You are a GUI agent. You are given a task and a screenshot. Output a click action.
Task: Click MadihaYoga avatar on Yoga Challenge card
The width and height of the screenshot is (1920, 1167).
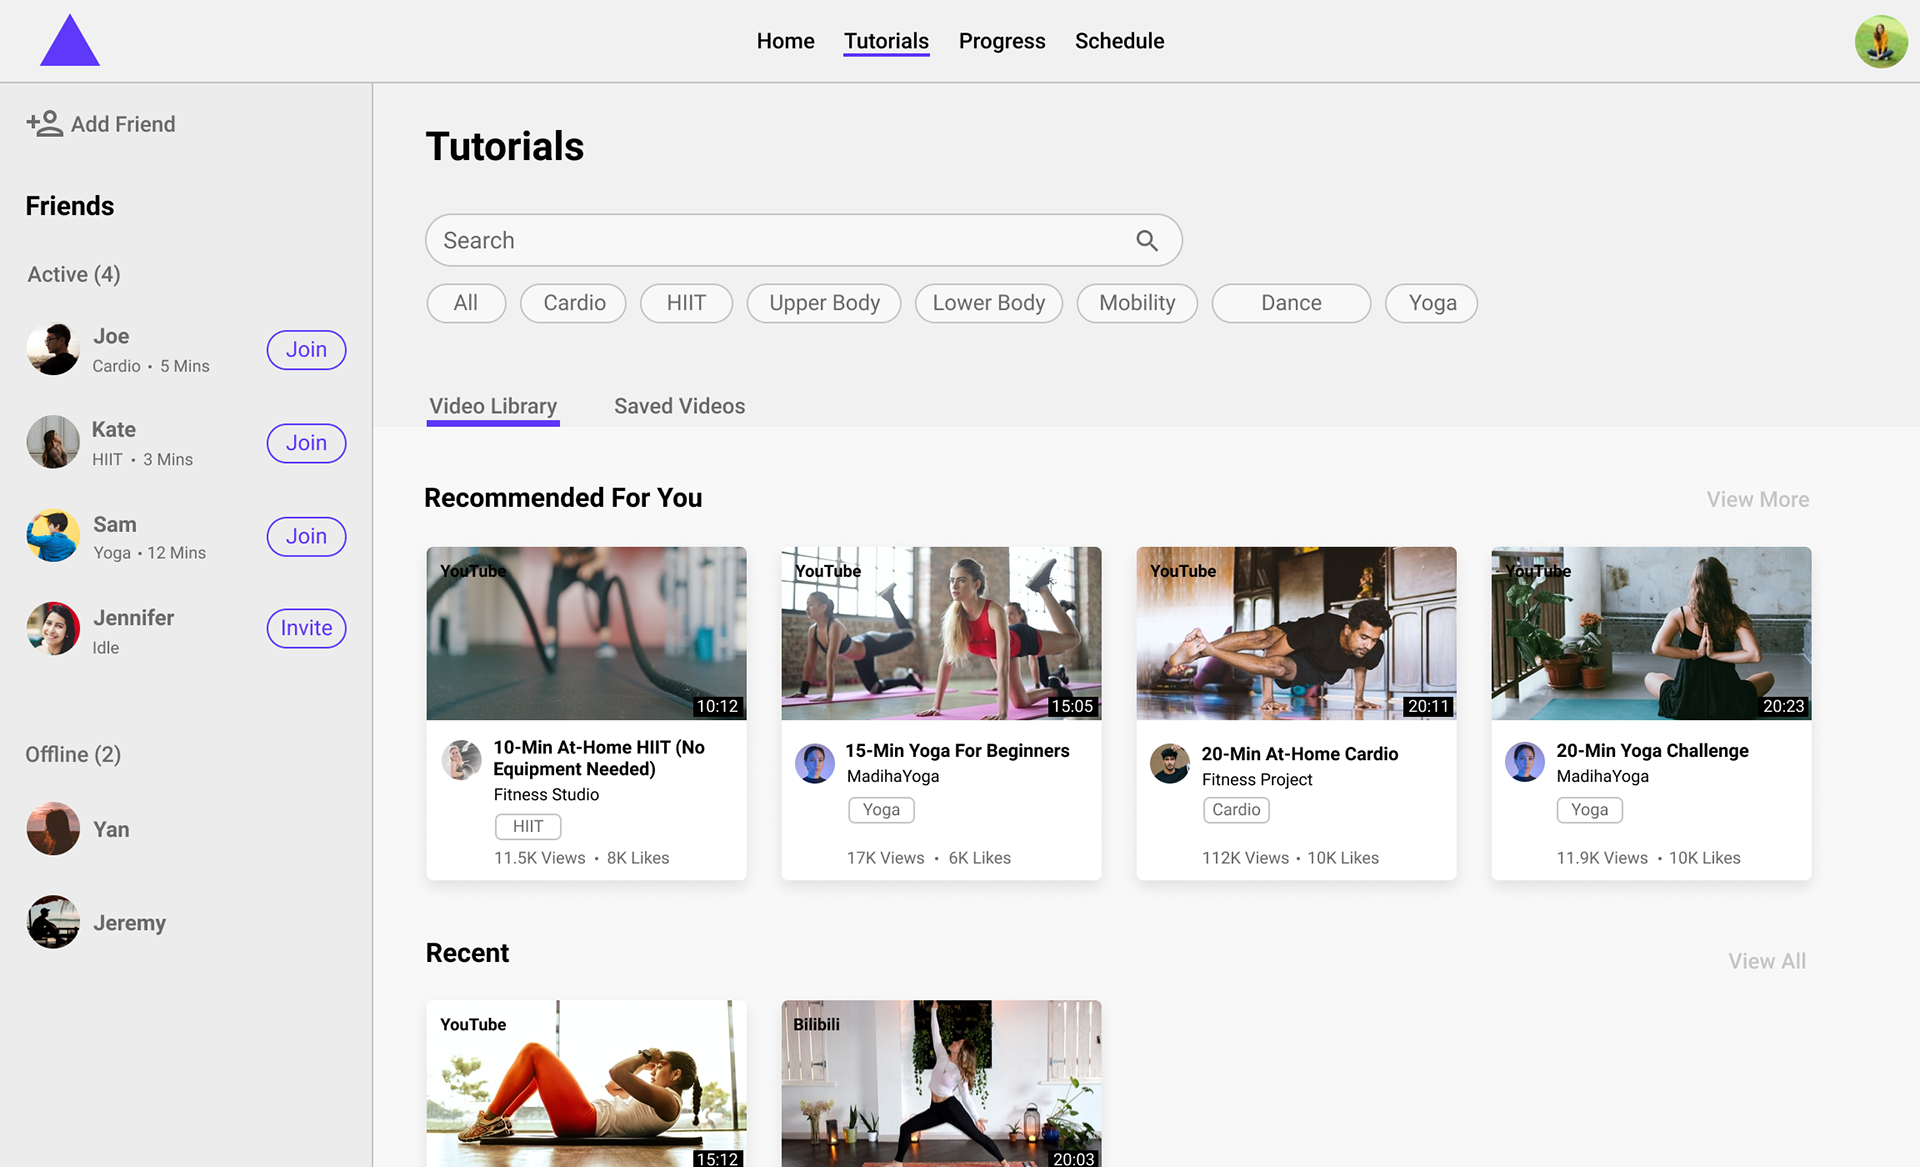tap(1525, 762)
